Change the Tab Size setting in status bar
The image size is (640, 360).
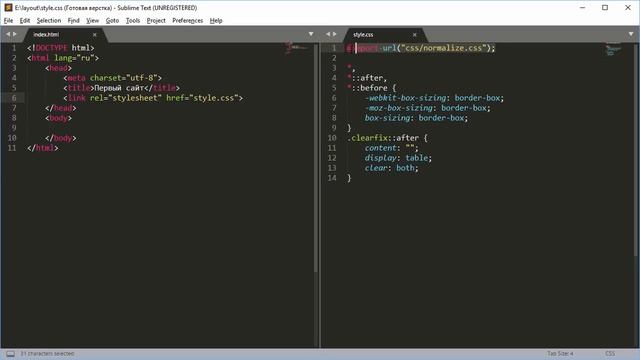tap(560, 353)
